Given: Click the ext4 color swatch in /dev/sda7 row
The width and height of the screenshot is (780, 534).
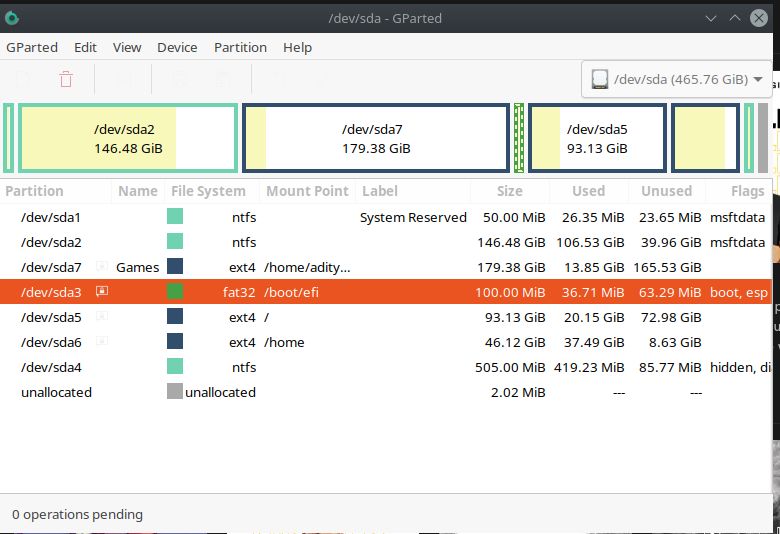Looking at the screenshot, I should [x=175, y=266].
